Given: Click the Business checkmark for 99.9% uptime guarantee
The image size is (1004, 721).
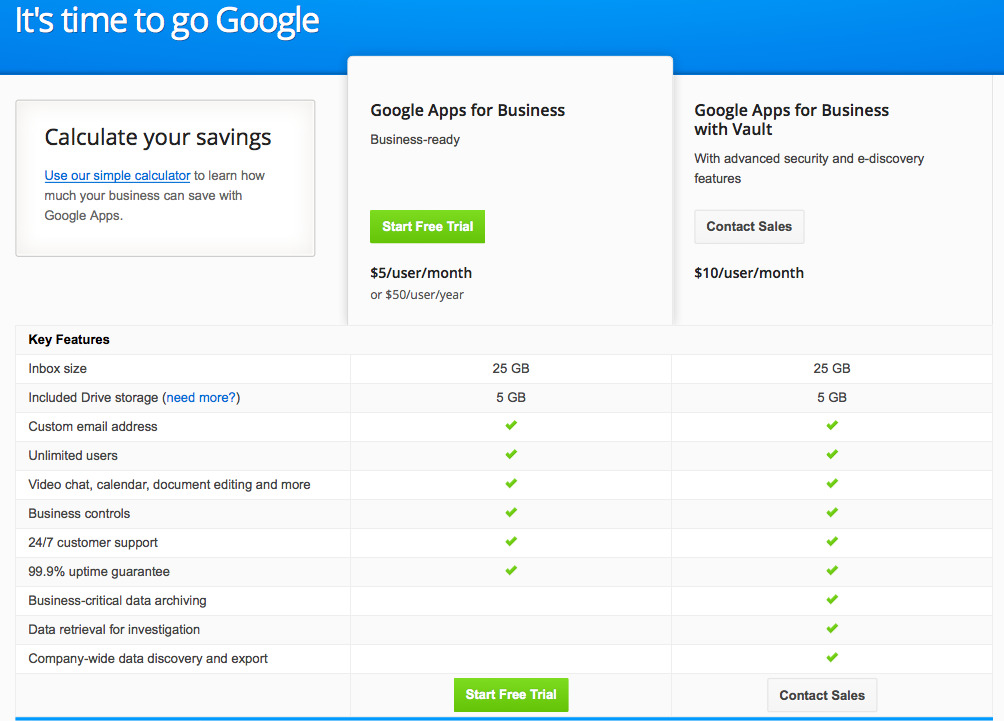Looking at the screenshot, I should pos(511,571).
